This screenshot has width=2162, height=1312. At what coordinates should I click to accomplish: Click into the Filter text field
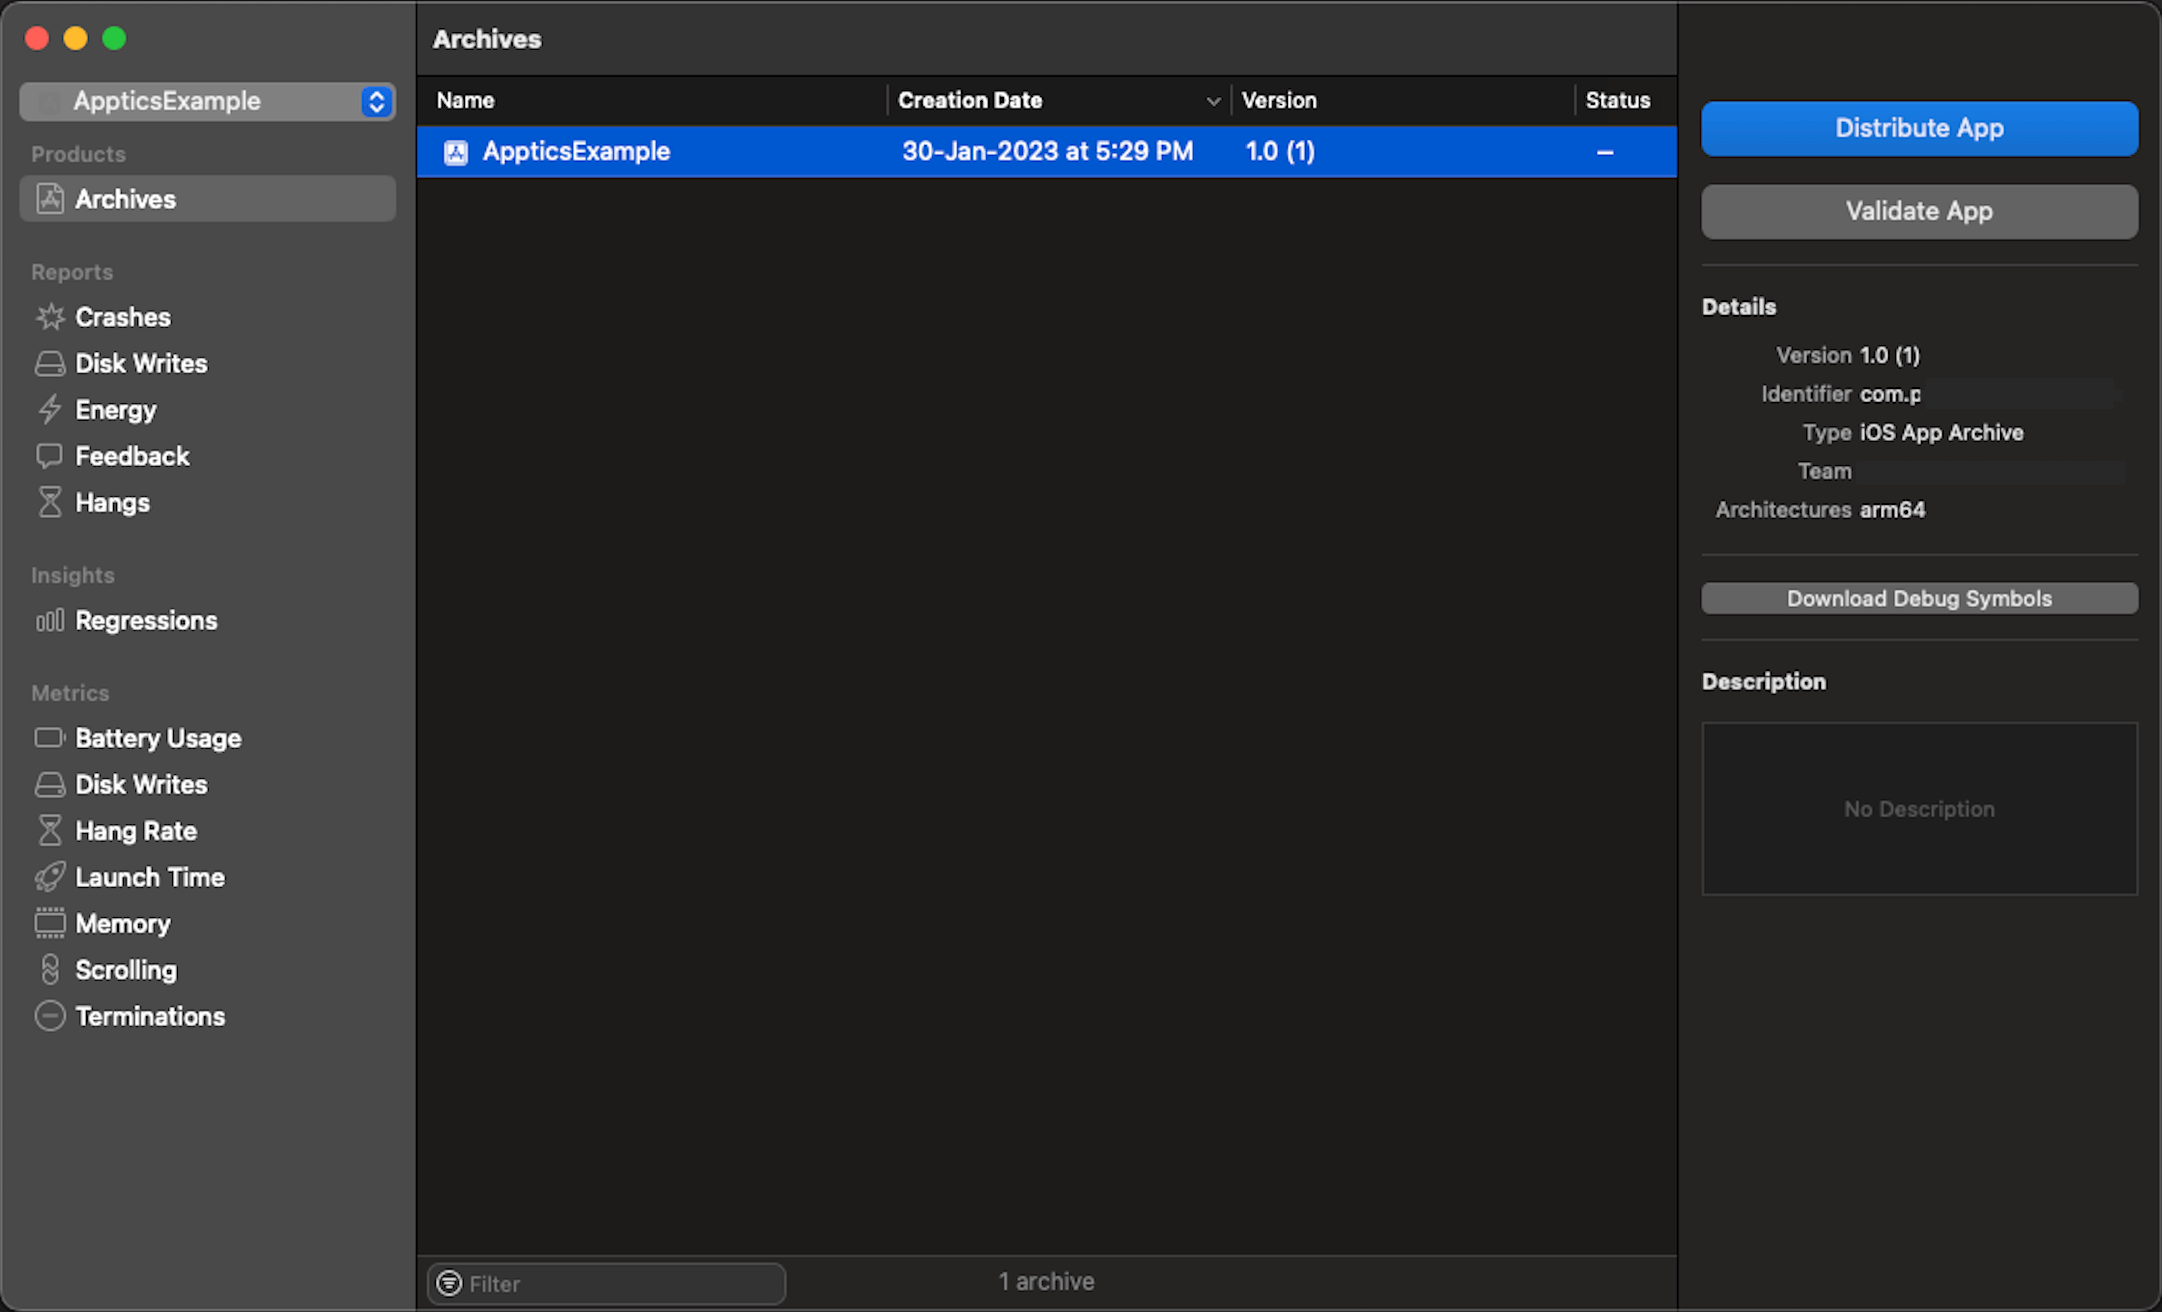(x=620, y=1283)
